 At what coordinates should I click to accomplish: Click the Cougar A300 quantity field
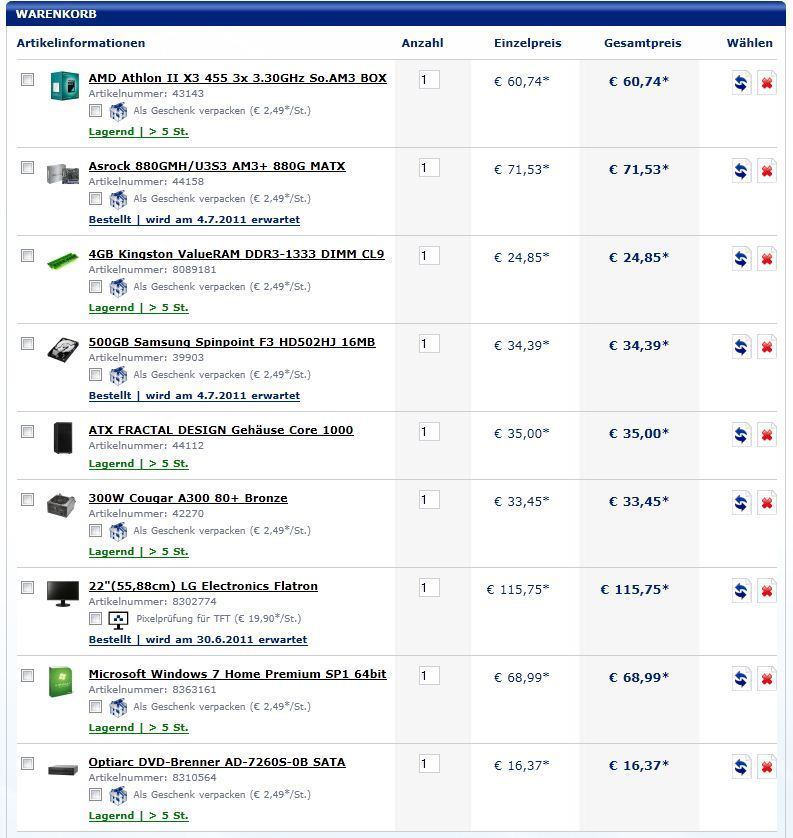coord(429,500)
